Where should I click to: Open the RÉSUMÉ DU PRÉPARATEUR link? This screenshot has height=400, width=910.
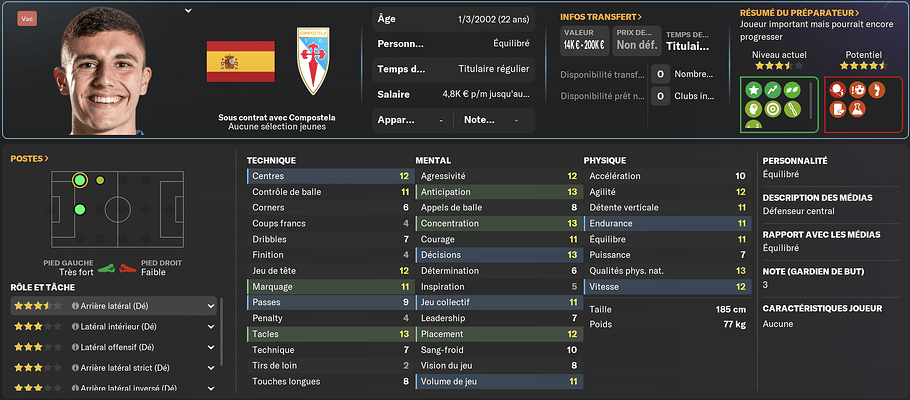coord(800,12)
